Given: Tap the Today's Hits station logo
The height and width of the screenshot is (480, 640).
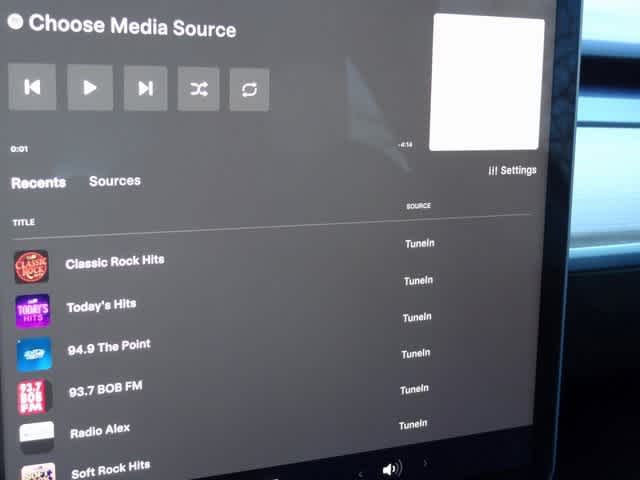Looking at the screenshot, I should (x=33, y=311).
